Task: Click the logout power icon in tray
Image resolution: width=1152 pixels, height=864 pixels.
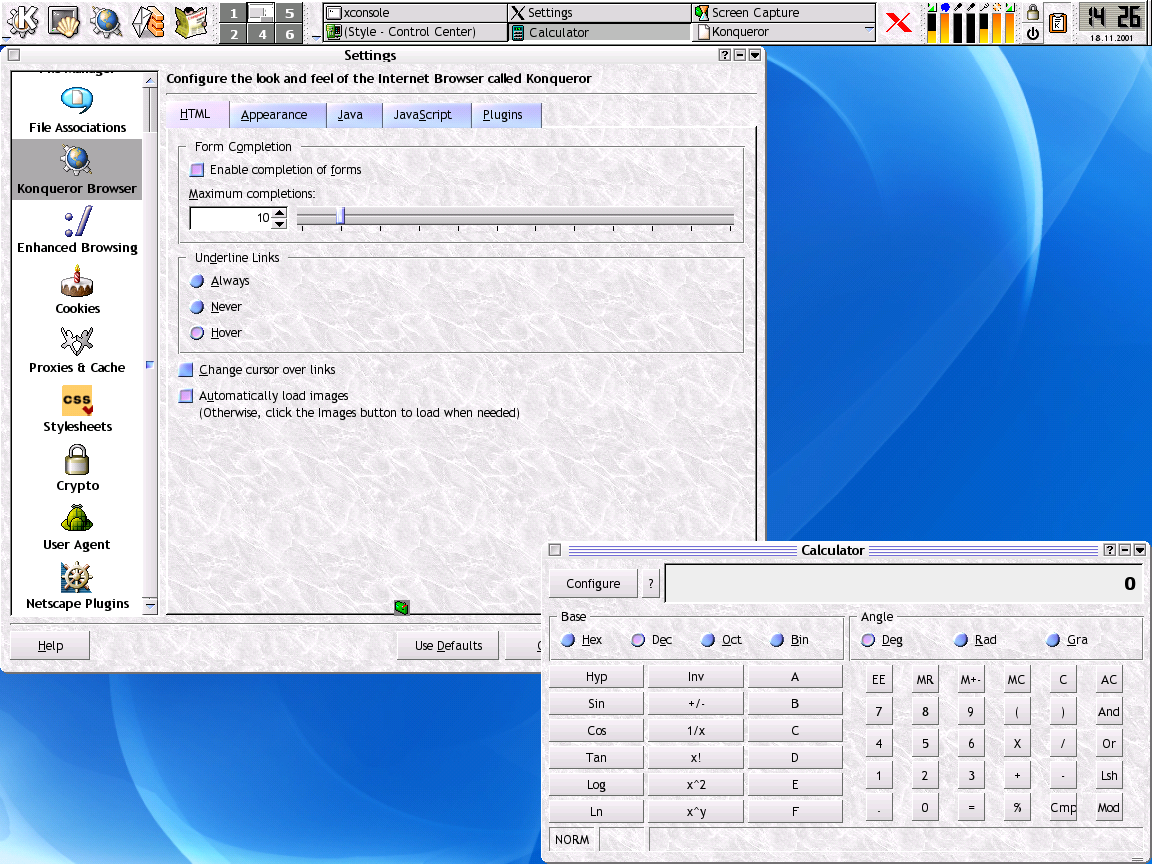Action: click(1032, 33)
